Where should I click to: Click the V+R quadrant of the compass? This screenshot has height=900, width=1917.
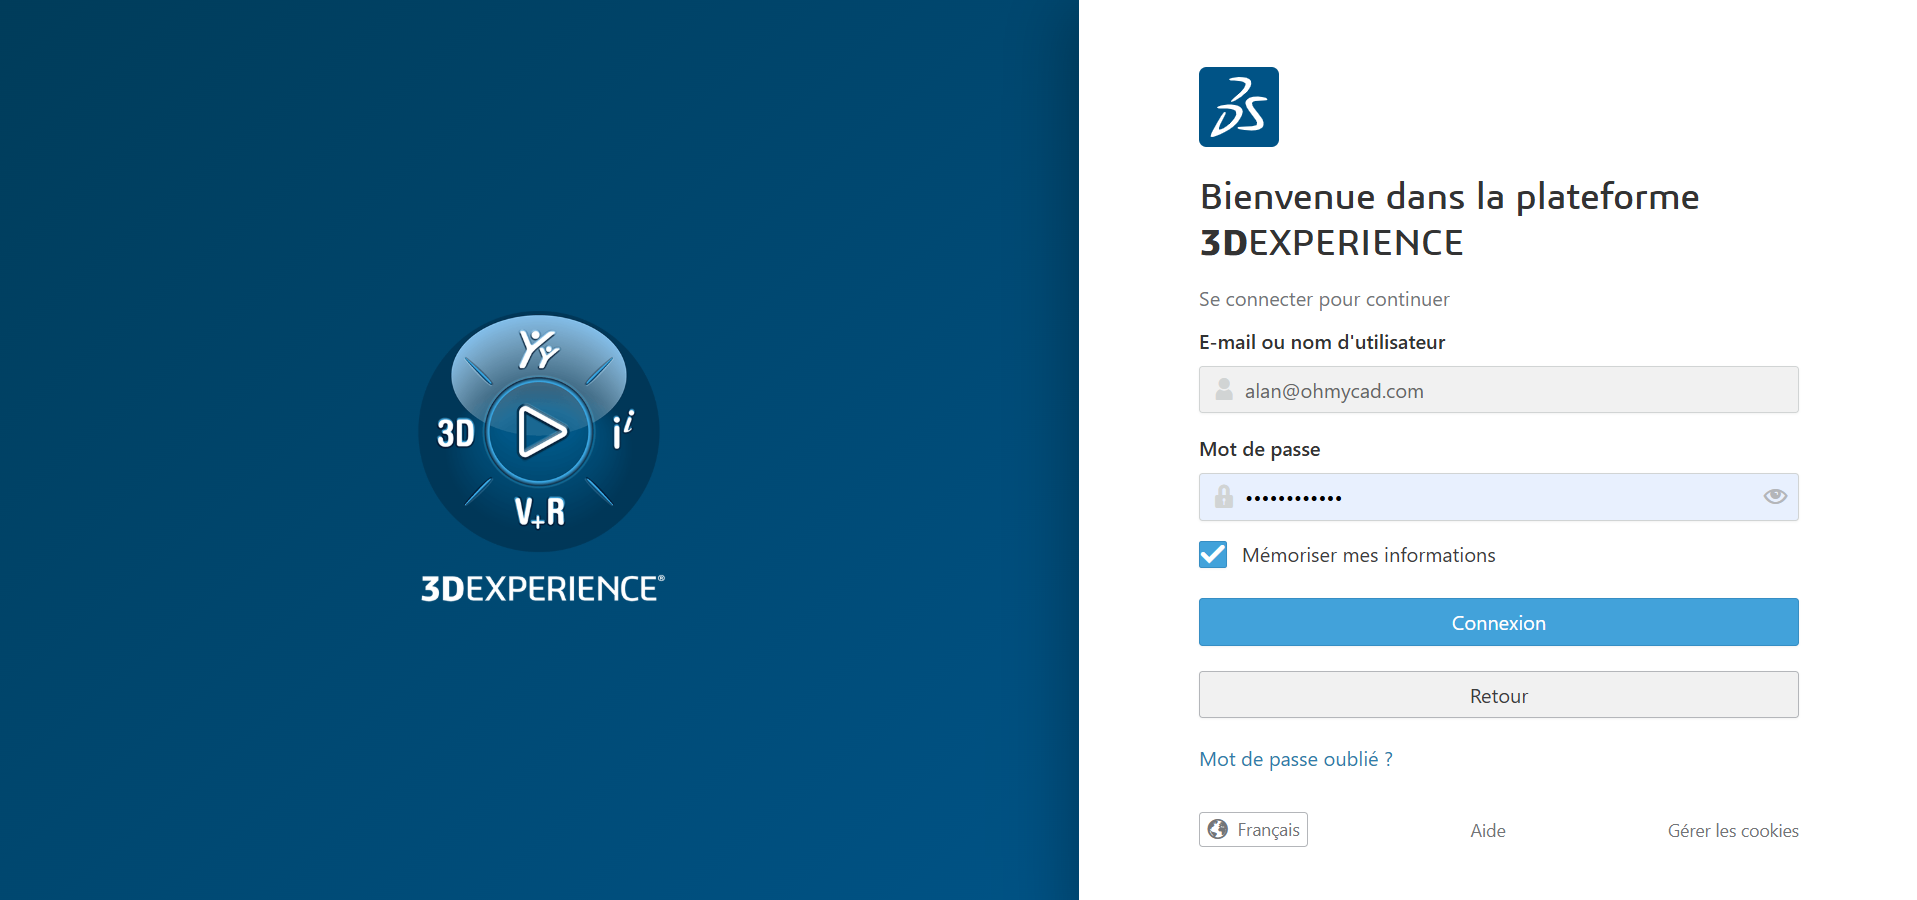click(540, 511)
